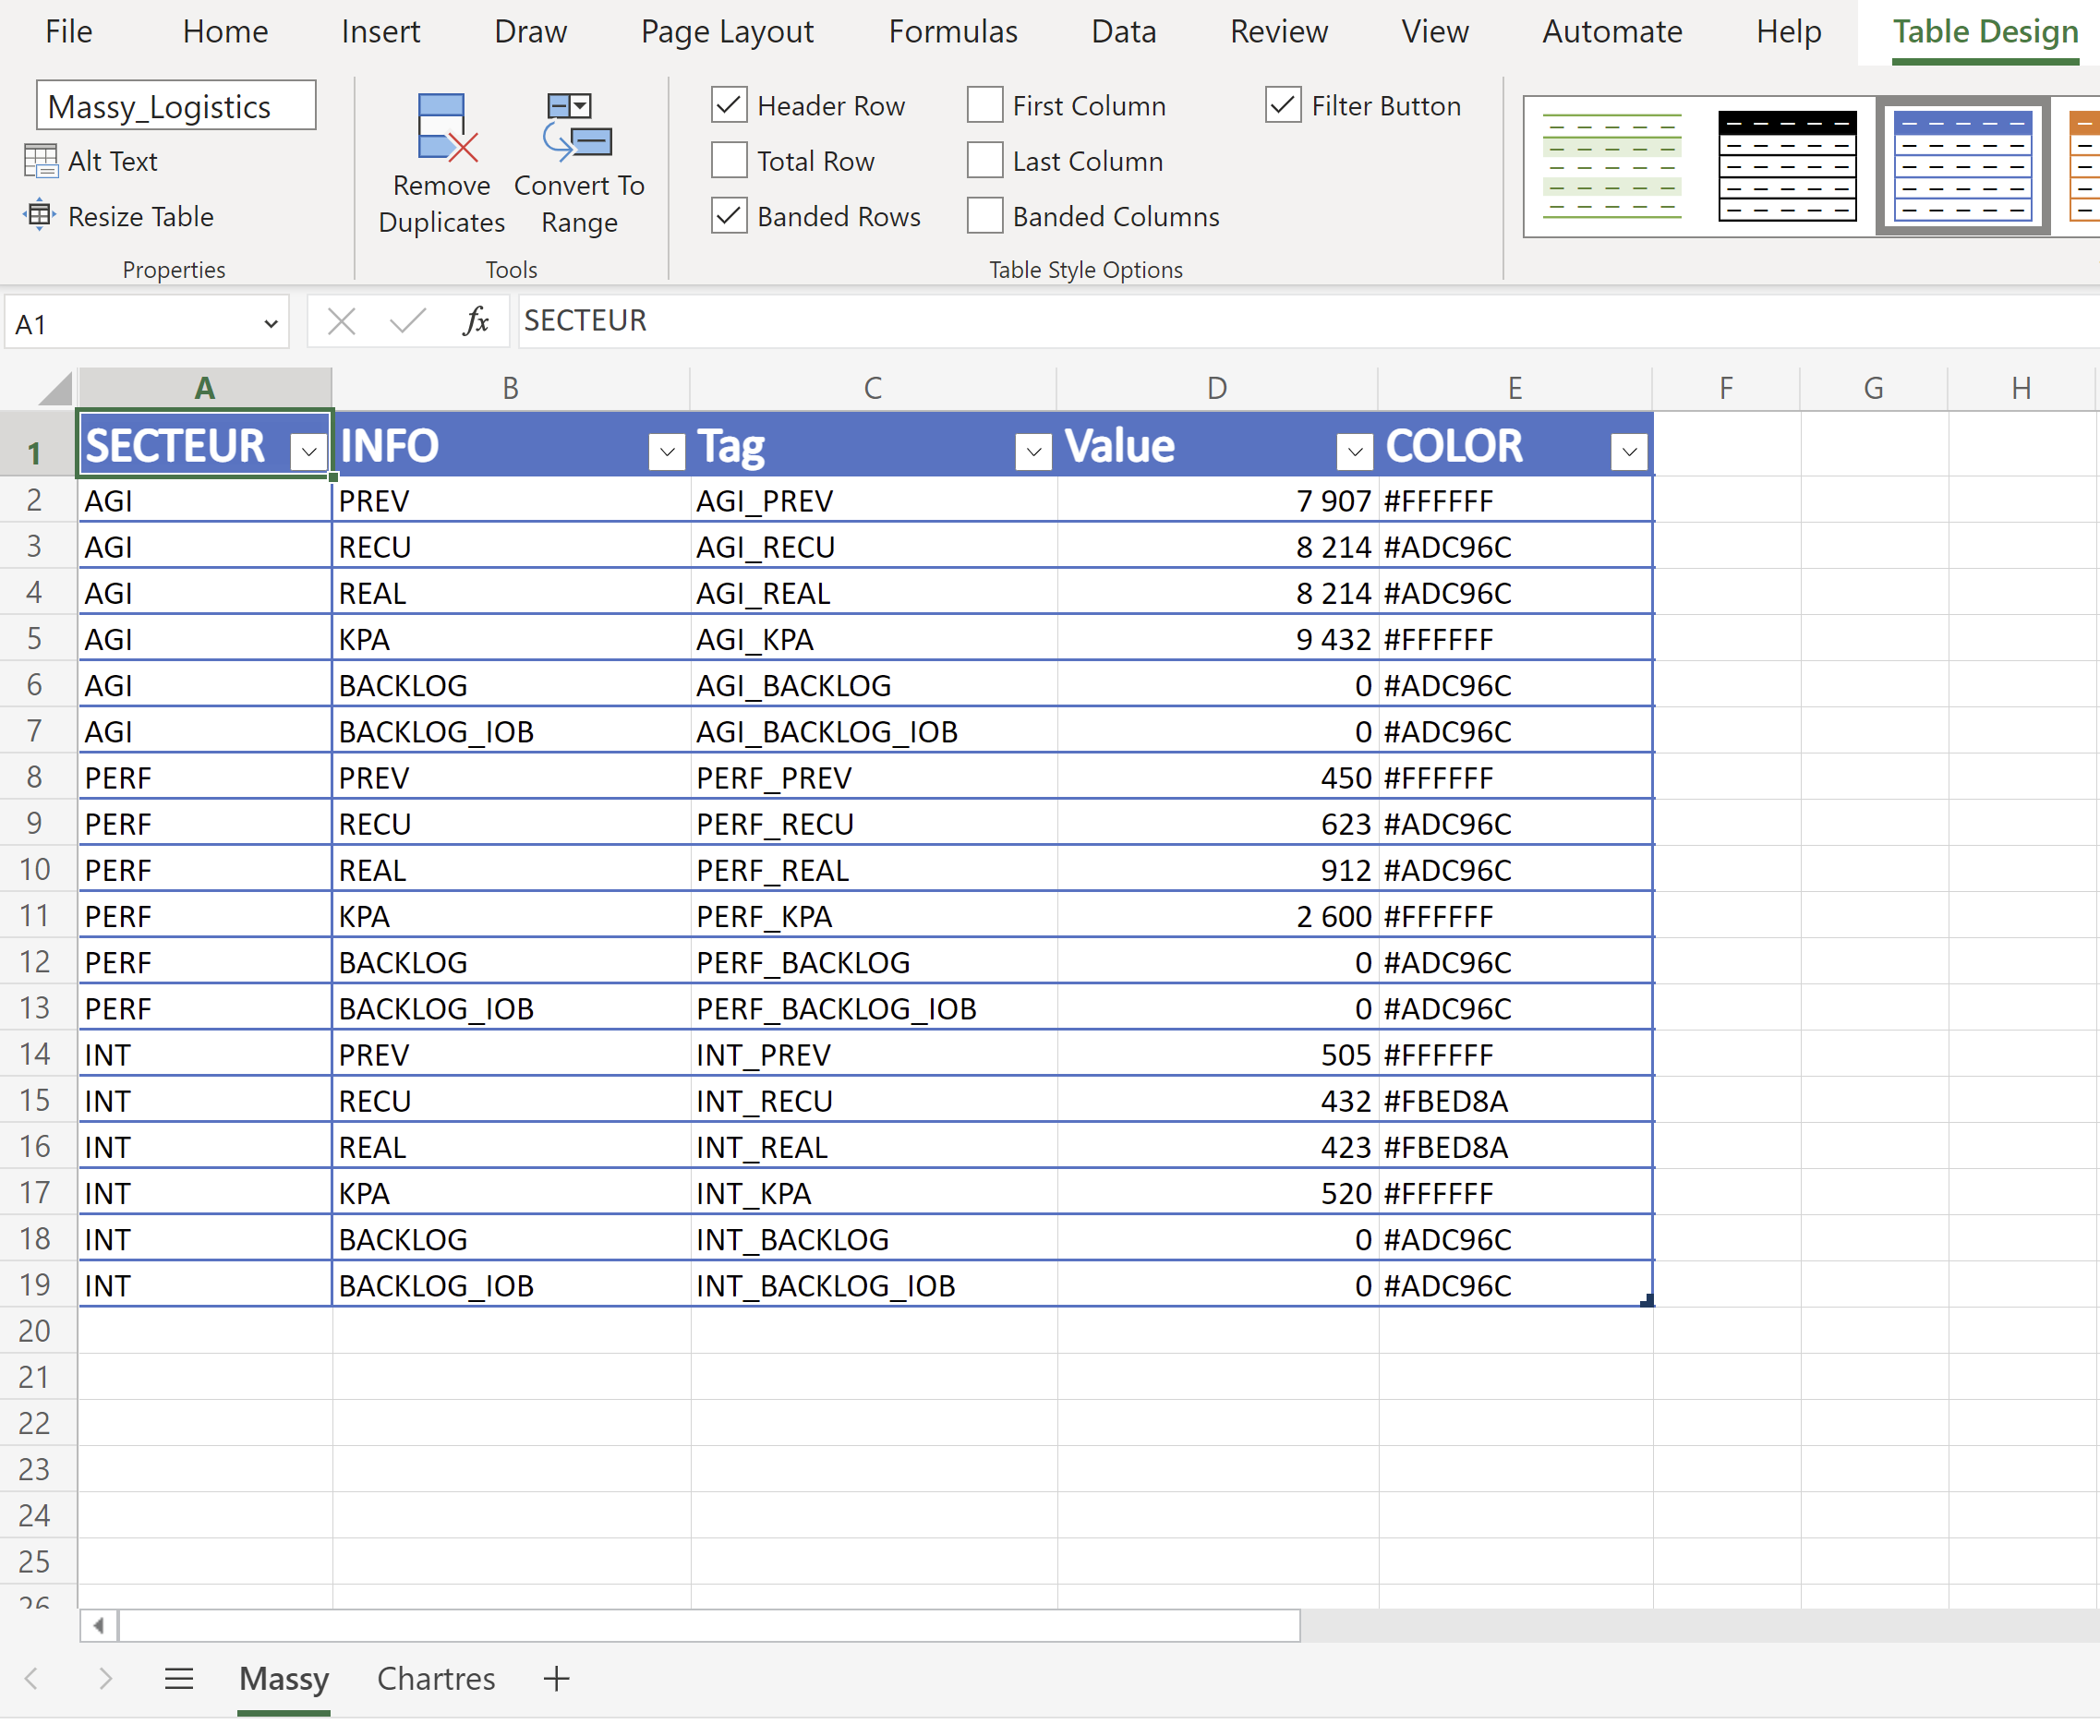Click the Insert Function fx icon

coord(476,321)
